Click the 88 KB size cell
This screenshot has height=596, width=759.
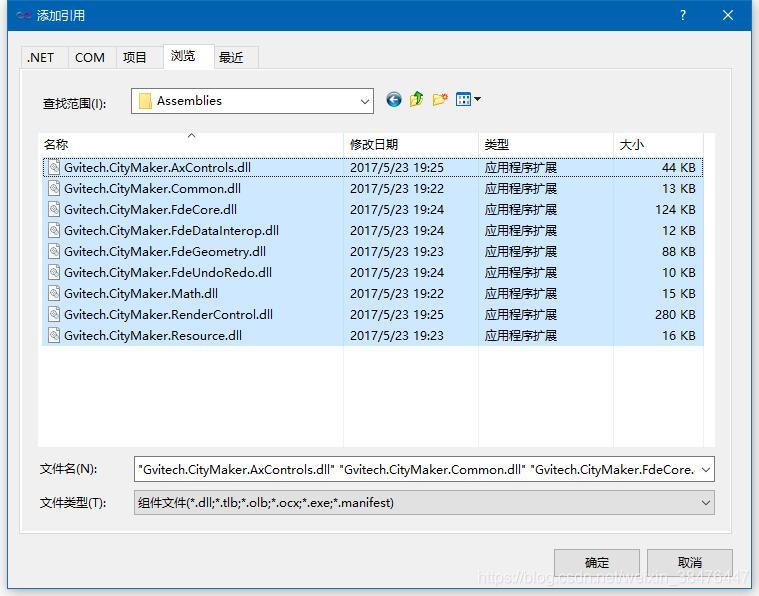tap(679, 251)
